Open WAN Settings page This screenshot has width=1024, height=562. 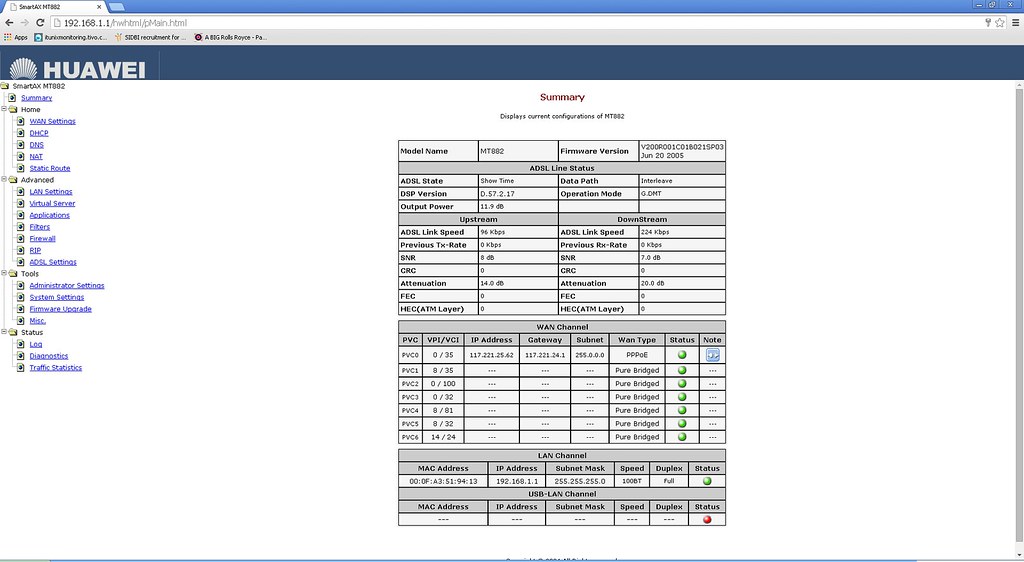(52, 121)
